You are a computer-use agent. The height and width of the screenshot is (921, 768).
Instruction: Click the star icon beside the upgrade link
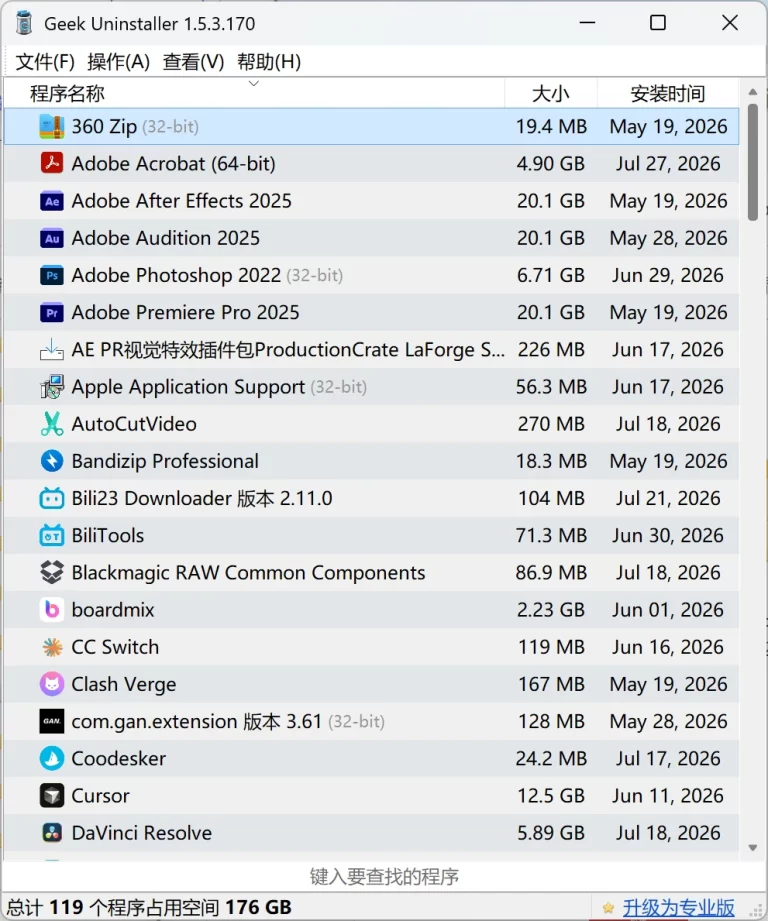coord(608,907)
